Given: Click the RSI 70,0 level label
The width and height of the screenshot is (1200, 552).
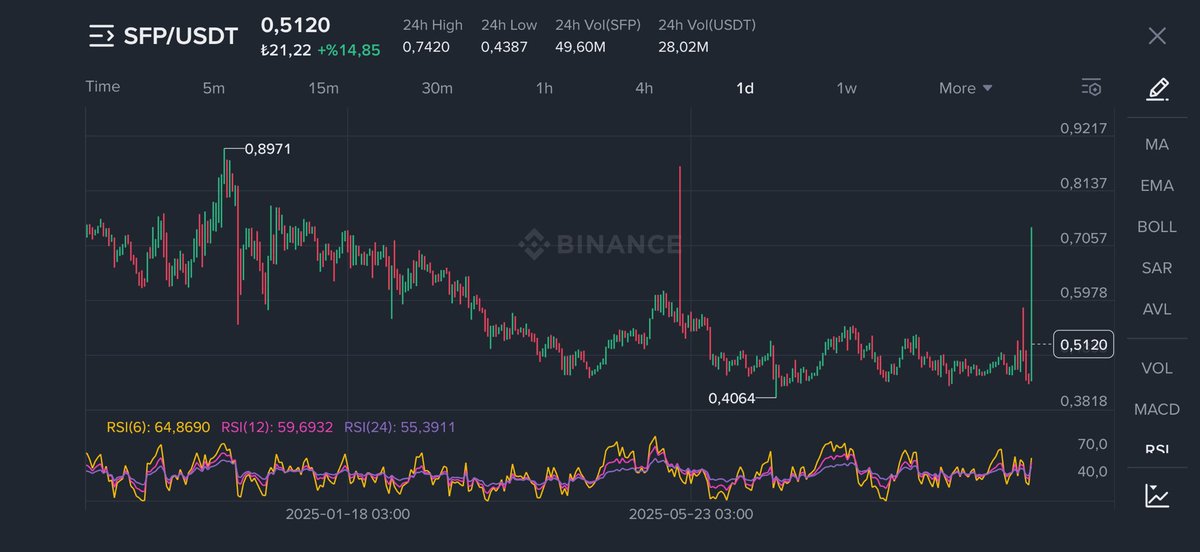Looking at the screenshot, I should click(1092, 444).
